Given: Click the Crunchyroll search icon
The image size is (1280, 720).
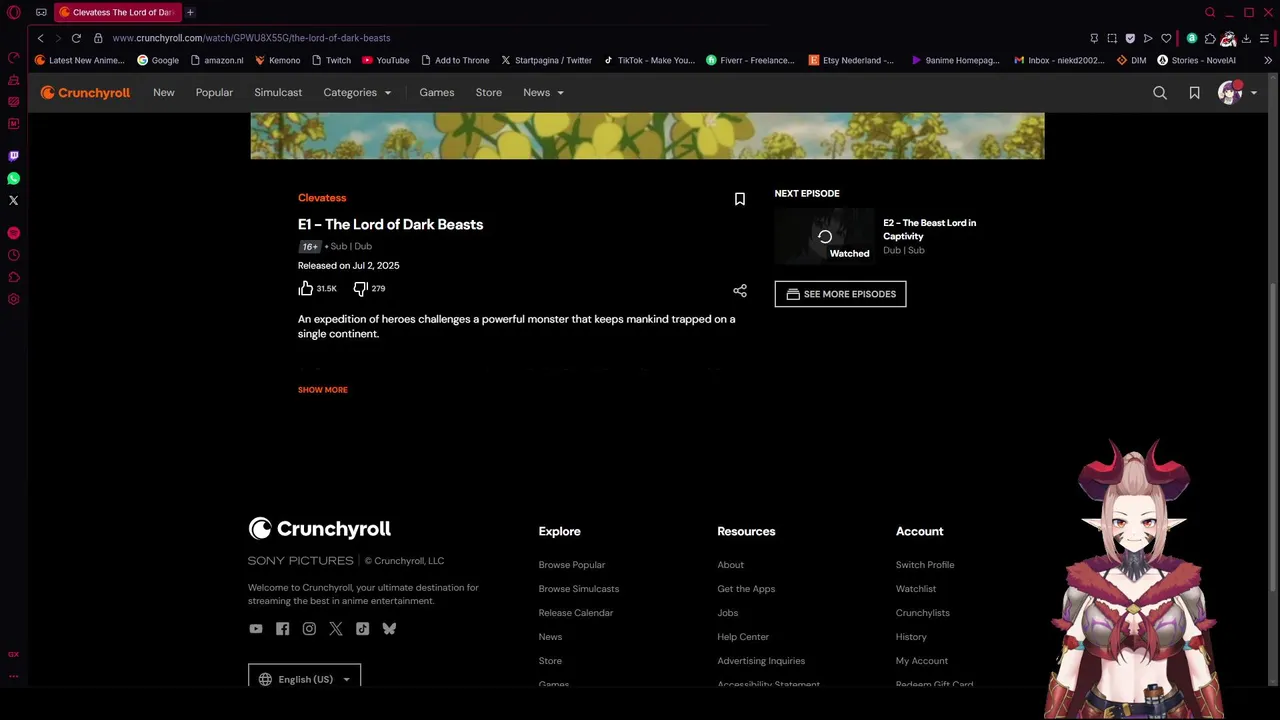Looking at the screenshot, I should [x=1160, y=93].
